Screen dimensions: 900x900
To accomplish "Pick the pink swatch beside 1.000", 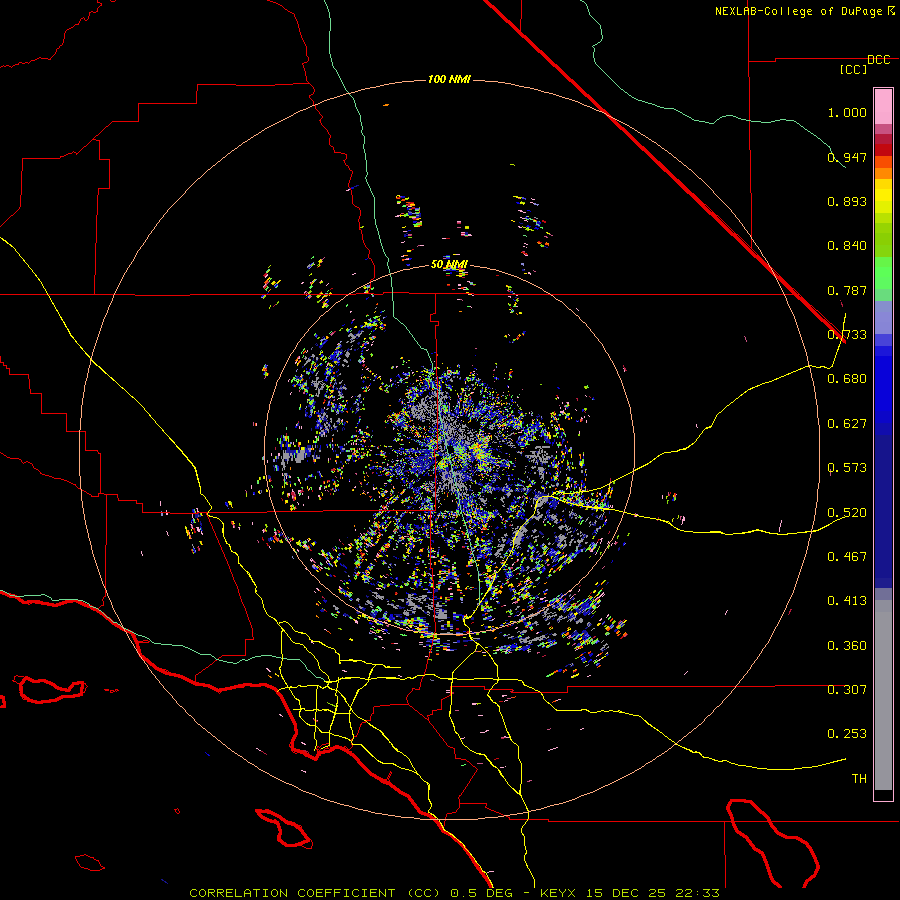I will coord(883,107).
